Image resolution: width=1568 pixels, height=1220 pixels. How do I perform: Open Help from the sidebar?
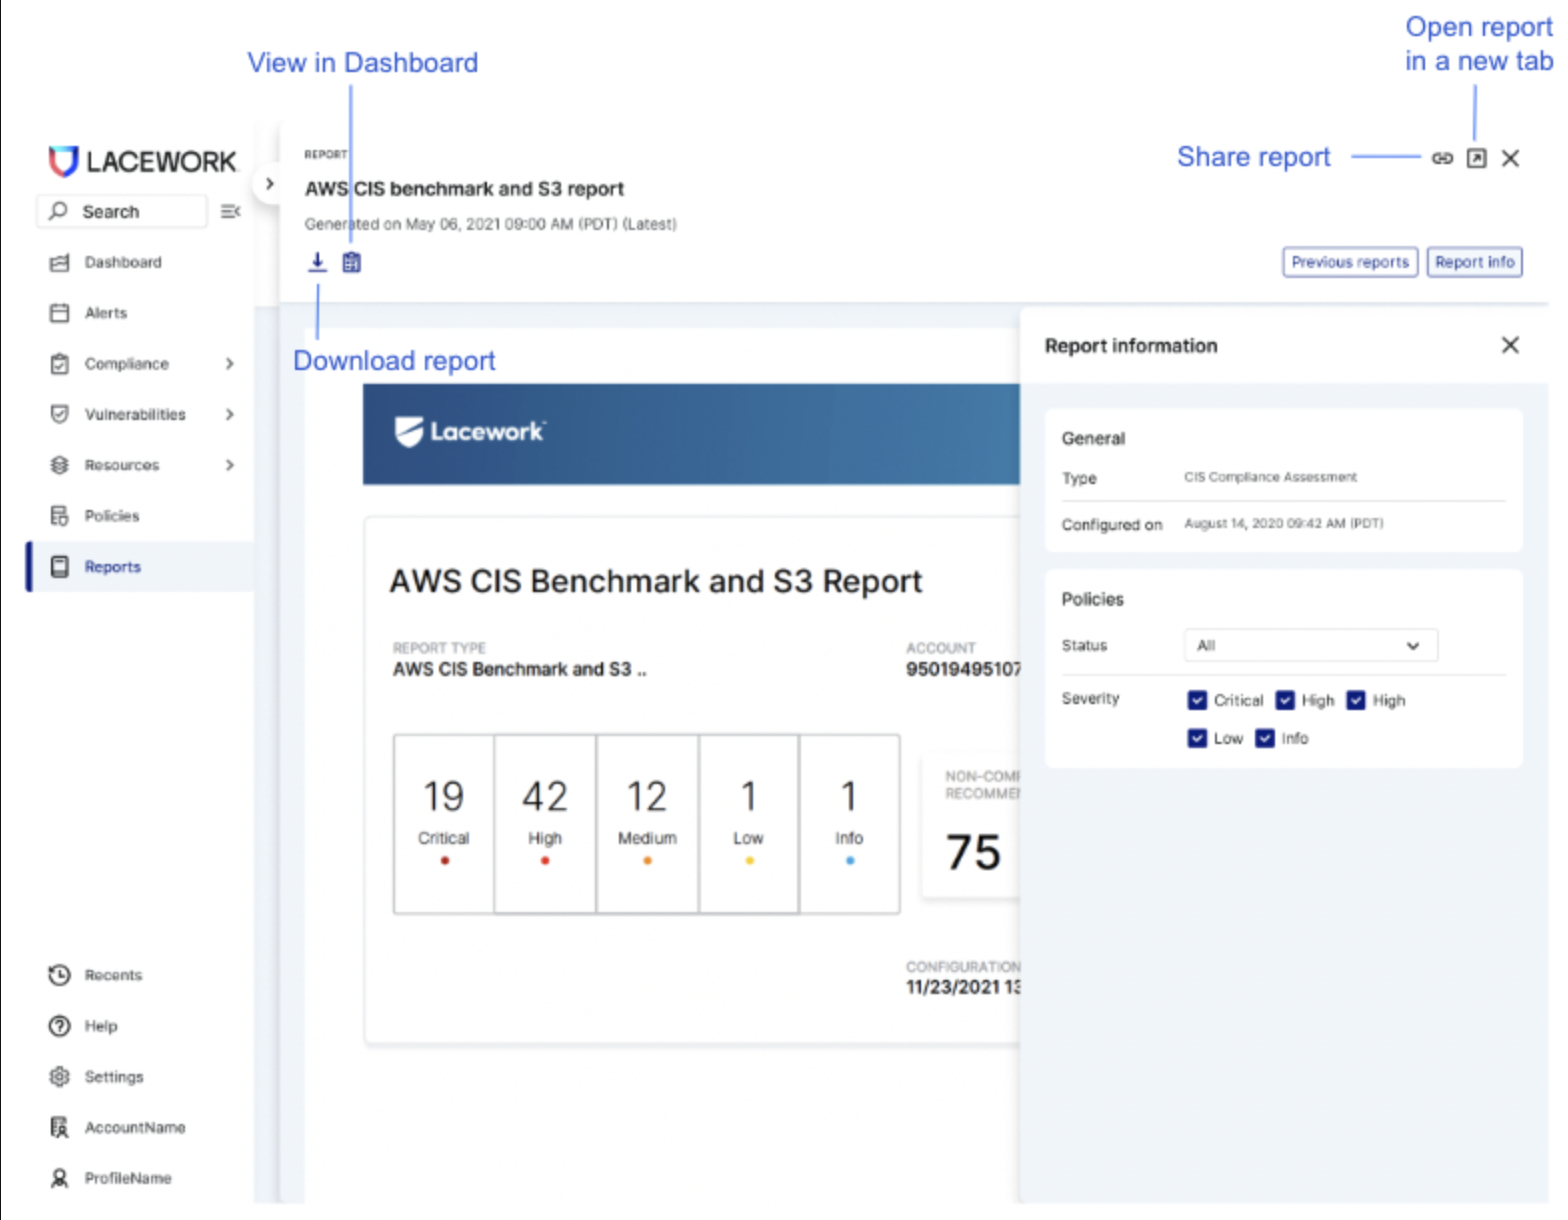pyautogui.click(x=101, y=1026)
